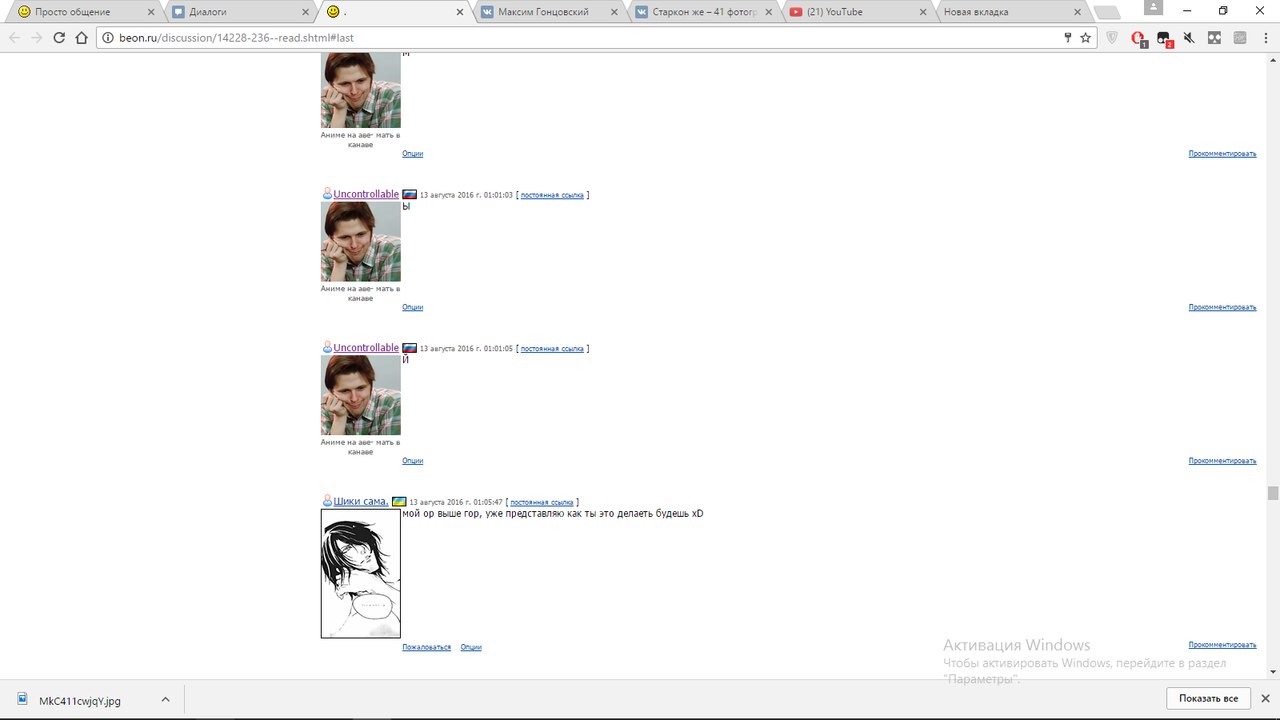1280x720 pixels.
Task: Open the muted speaker extension icon
Action: [1189, 38]
